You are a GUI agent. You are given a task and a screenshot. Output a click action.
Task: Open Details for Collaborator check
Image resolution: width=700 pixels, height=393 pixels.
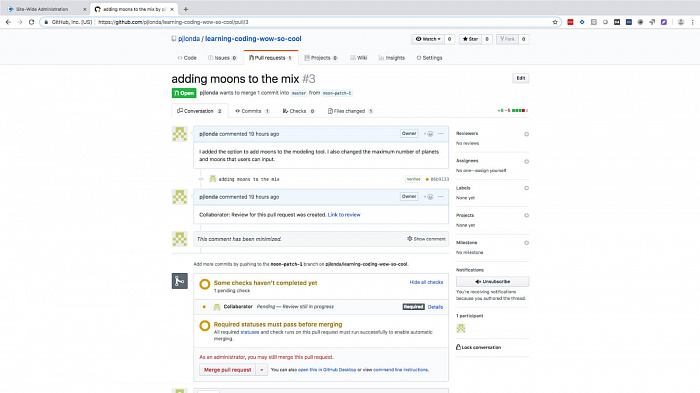pyautogui.click(x=435, y=307)
